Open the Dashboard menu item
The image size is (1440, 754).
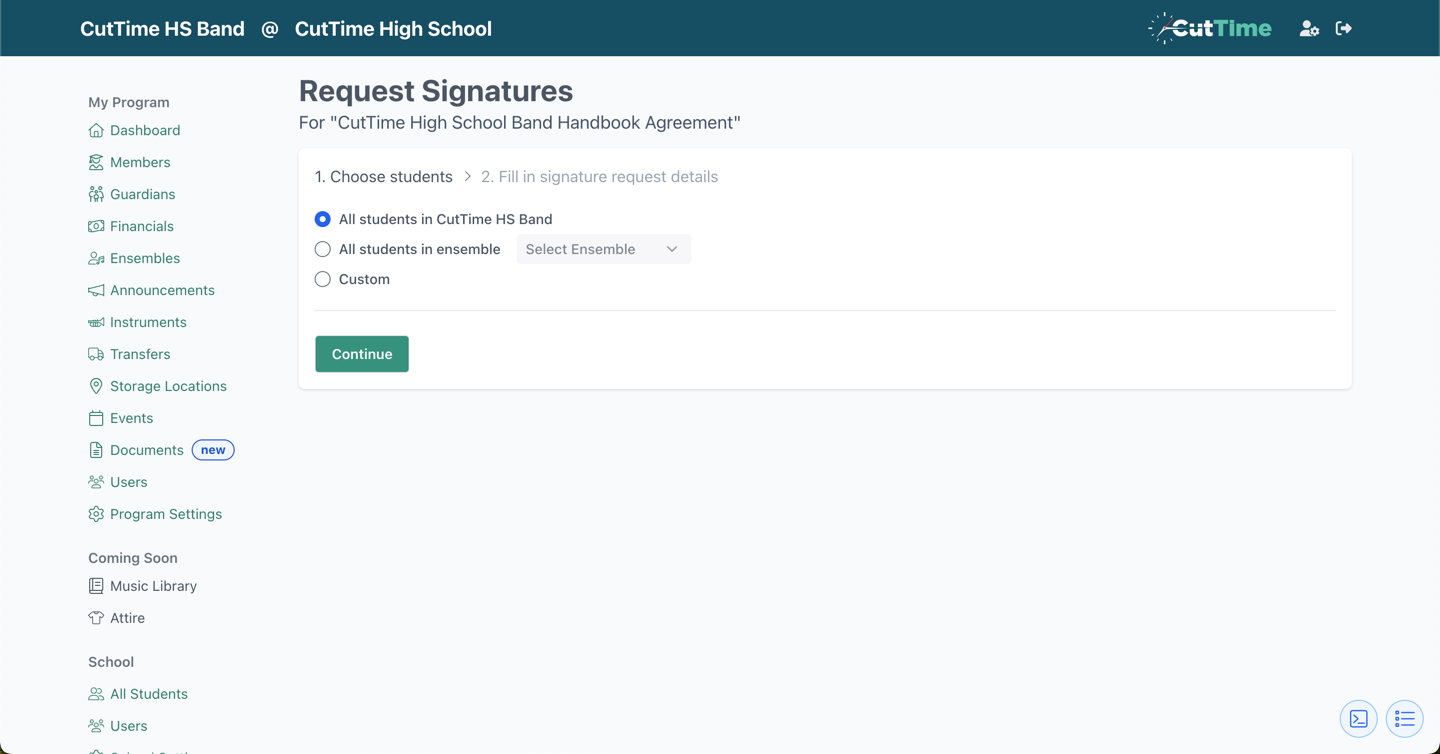click(x=145, y=130)
